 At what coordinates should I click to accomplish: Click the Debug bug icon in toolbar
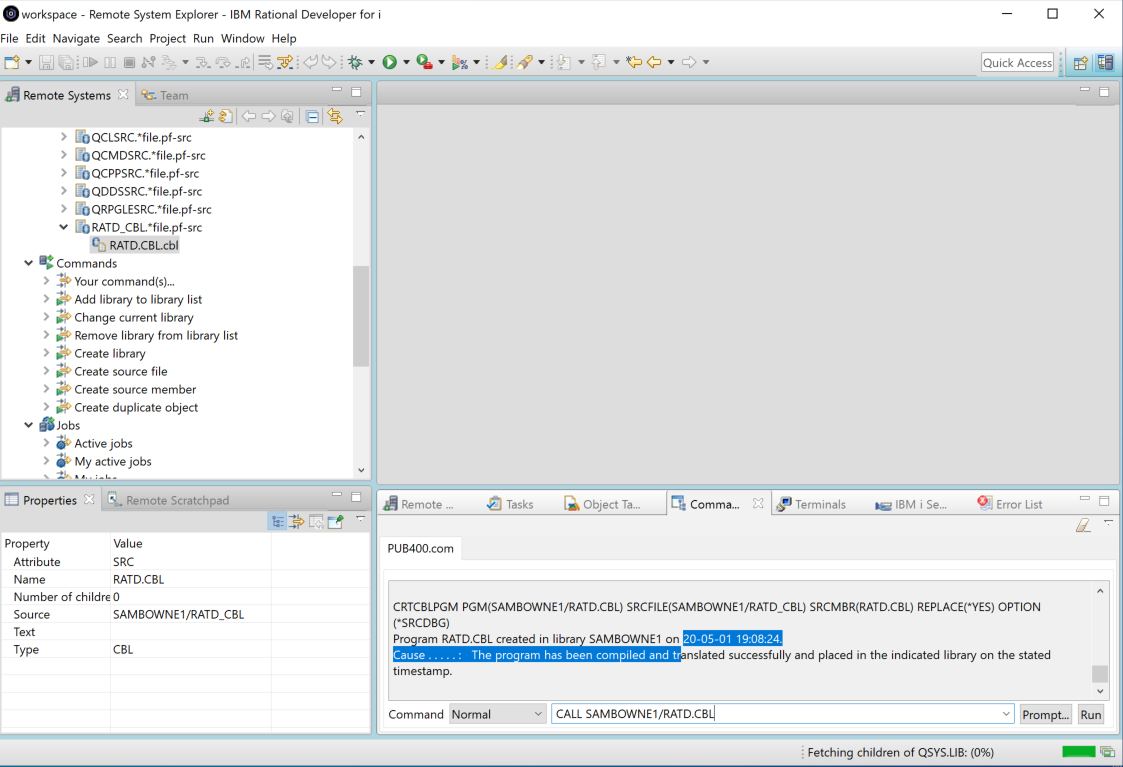pos(355,62)
